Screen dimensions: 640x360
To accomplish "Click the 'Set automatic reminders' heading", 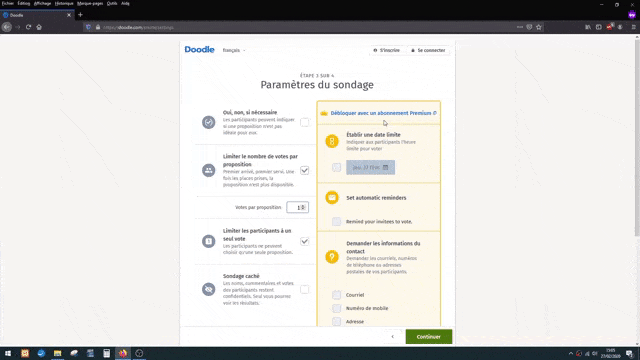I will (x=376, y=198).
